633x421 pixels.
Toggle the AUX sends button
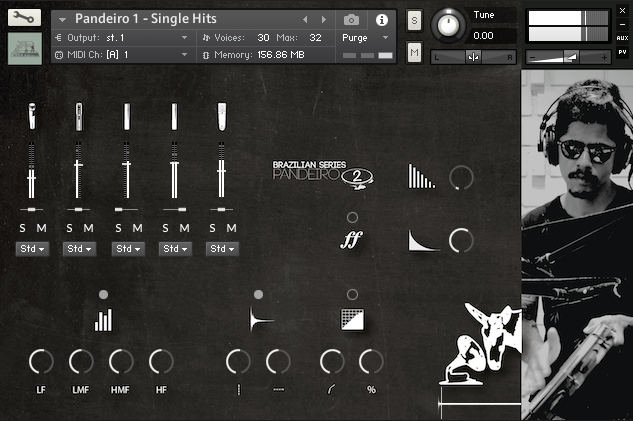click(622, 38)
